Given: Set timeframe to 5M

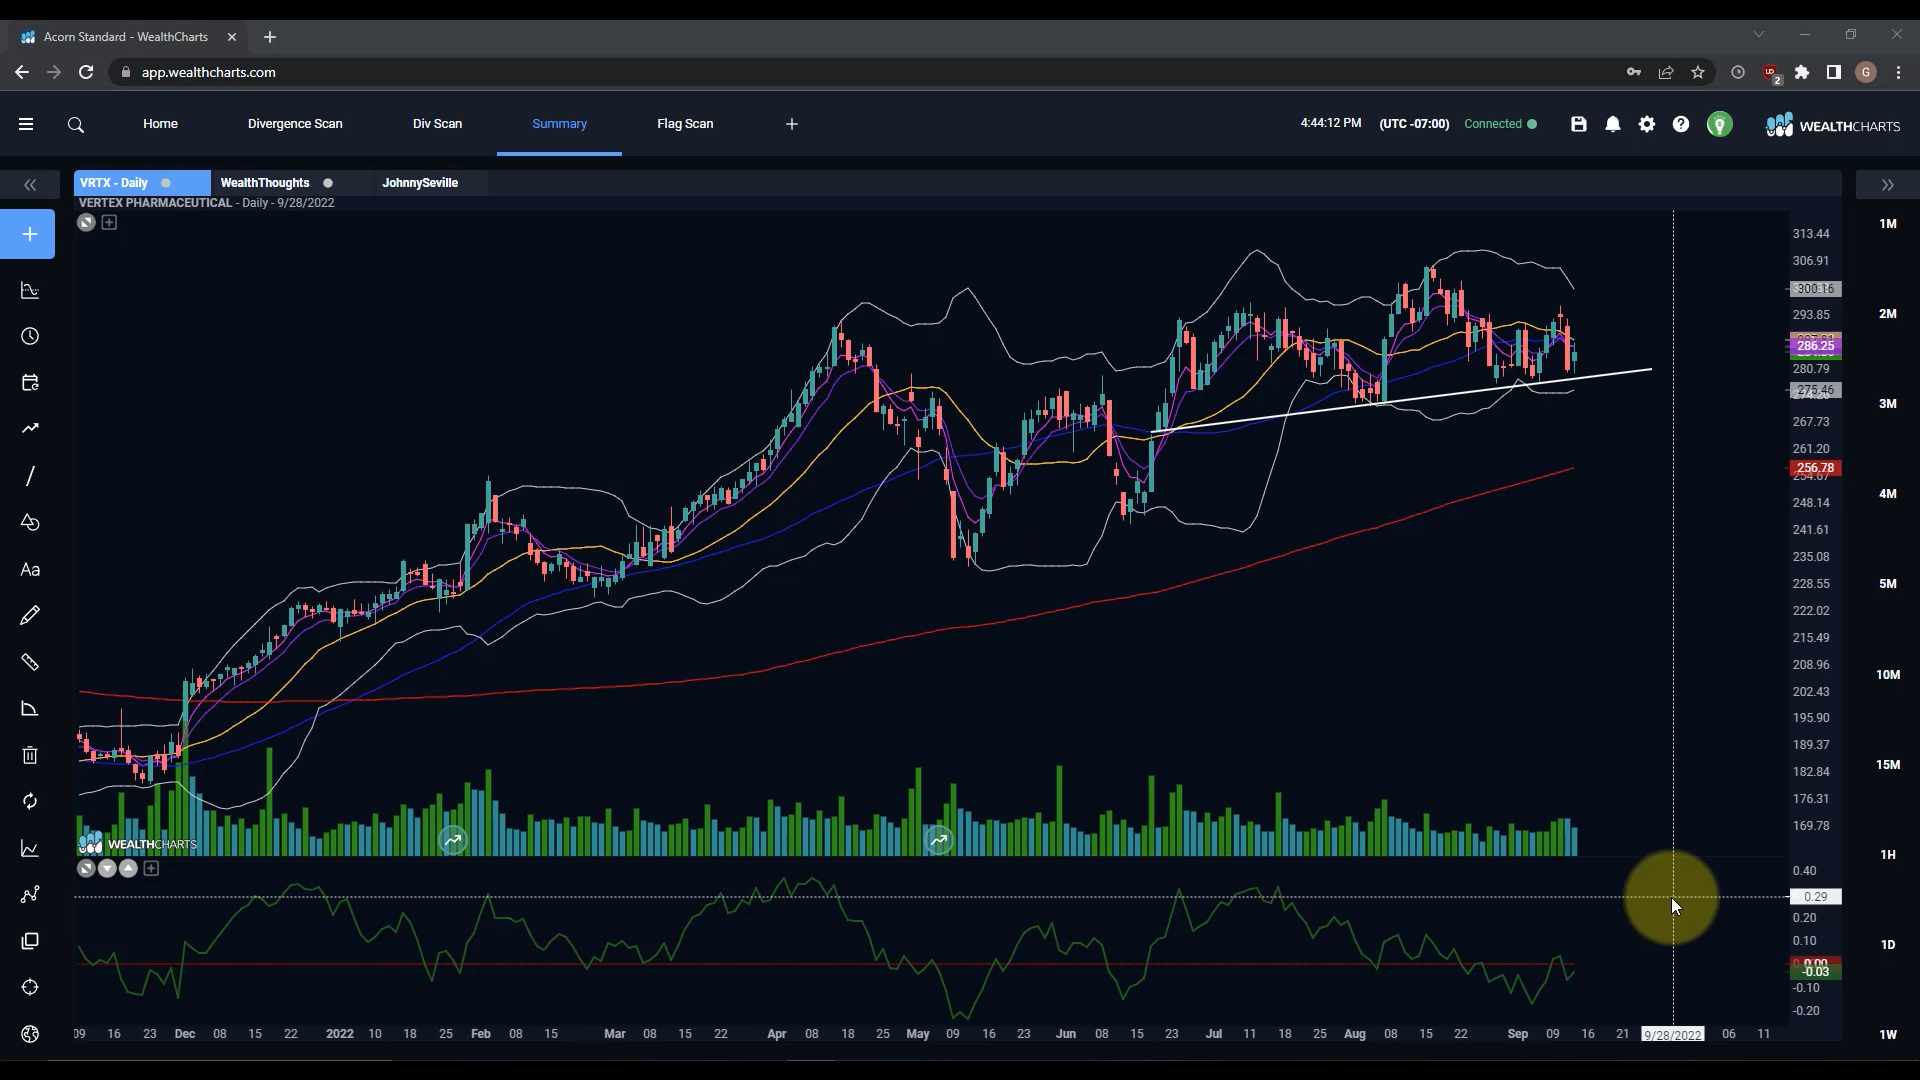Looking at the screenshot, I should 1887,584.
